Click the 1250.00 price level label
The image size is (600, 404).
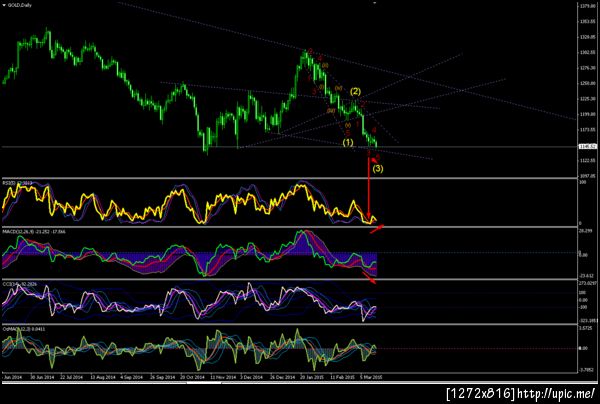[x=588, y=83]
